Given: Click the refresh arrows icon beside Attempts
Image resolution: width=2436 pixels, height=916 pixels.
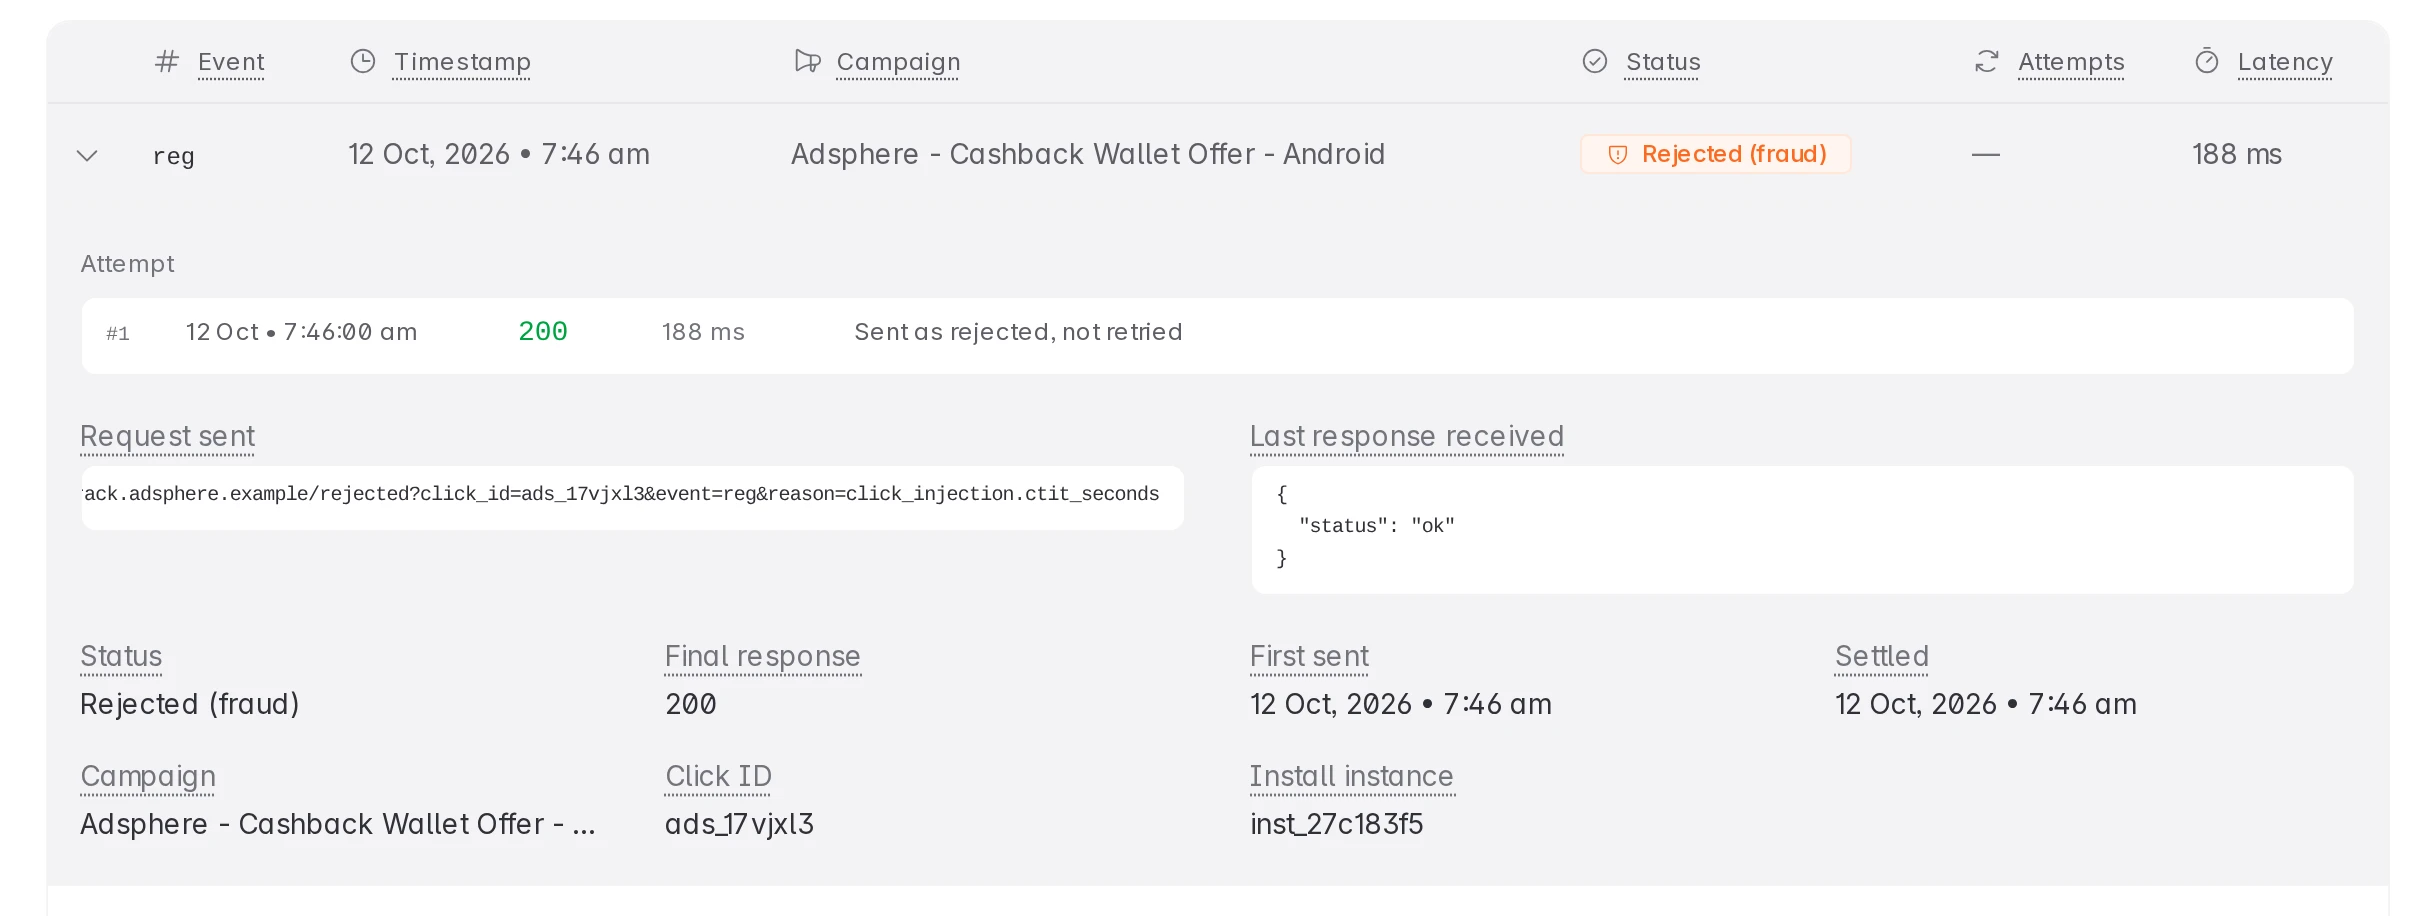Looking at the screenshot, I should coord(1987,62).
